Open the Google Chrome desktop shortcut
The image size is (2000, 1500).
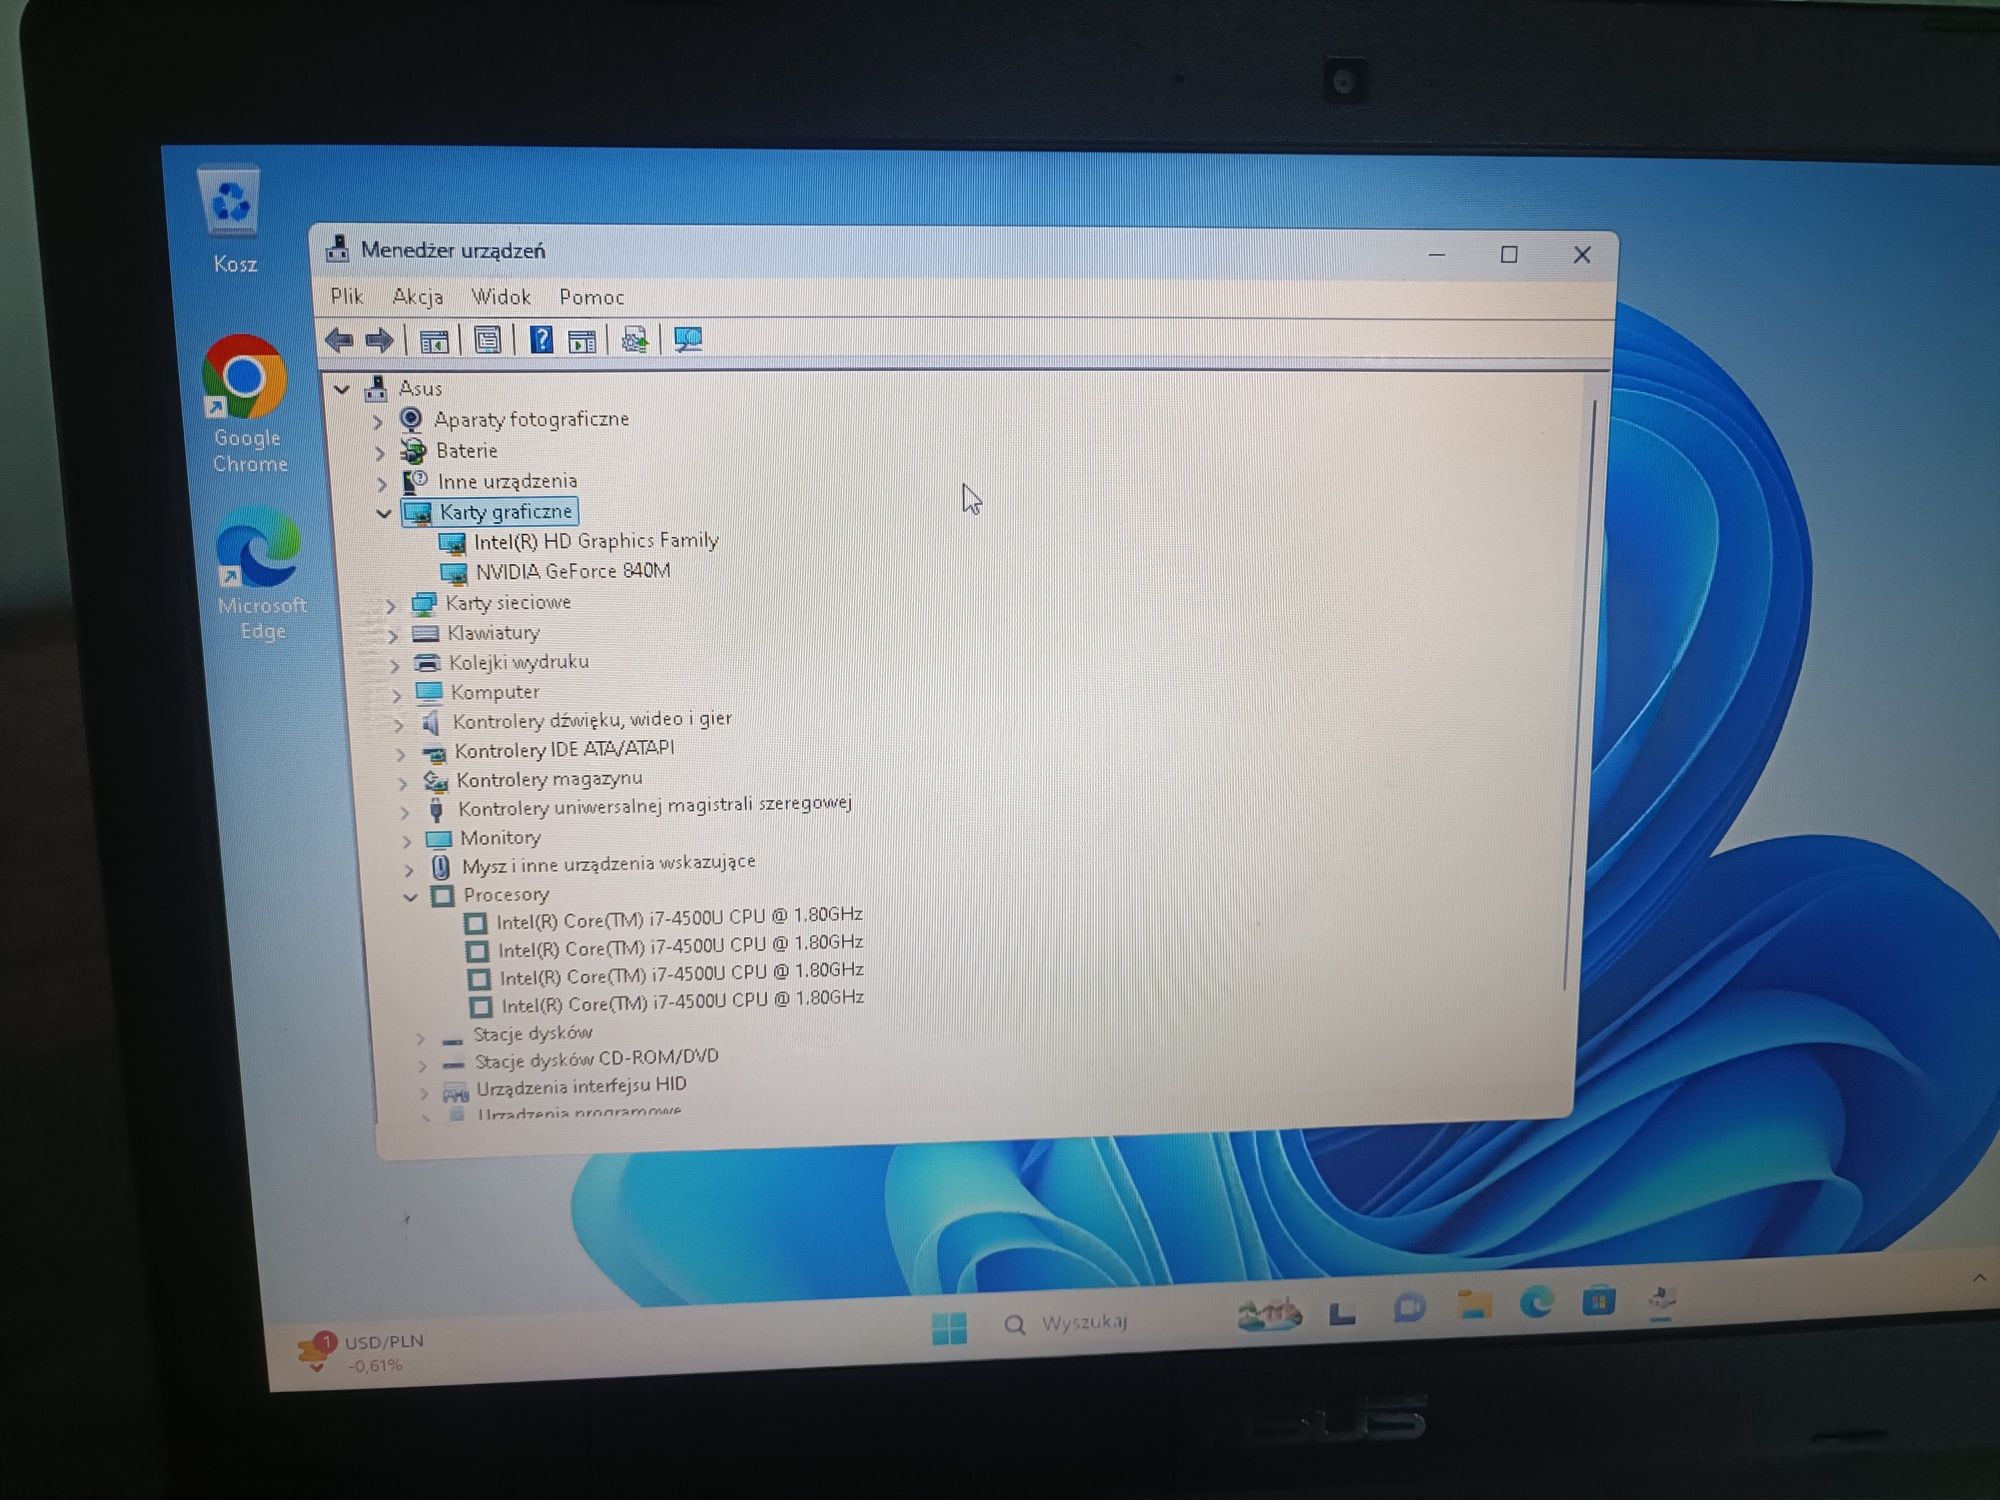click(x=247, y=403)
